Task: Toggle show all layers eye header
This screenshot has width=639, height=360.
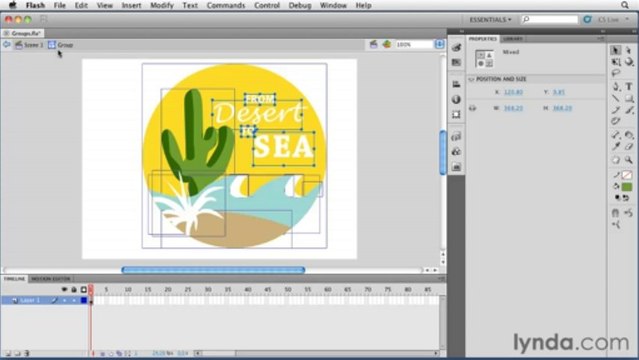Action: [x=64, y=289]
